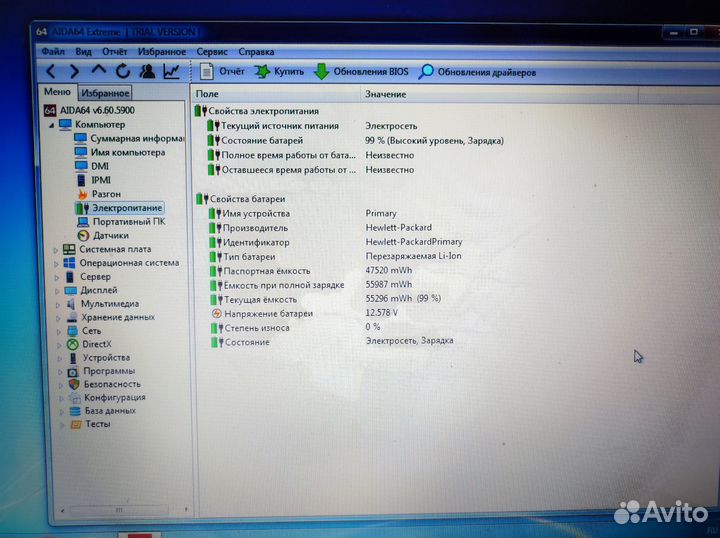Click the Поле column header
Viewport: 720px width, 538px height.
(276, 94)
